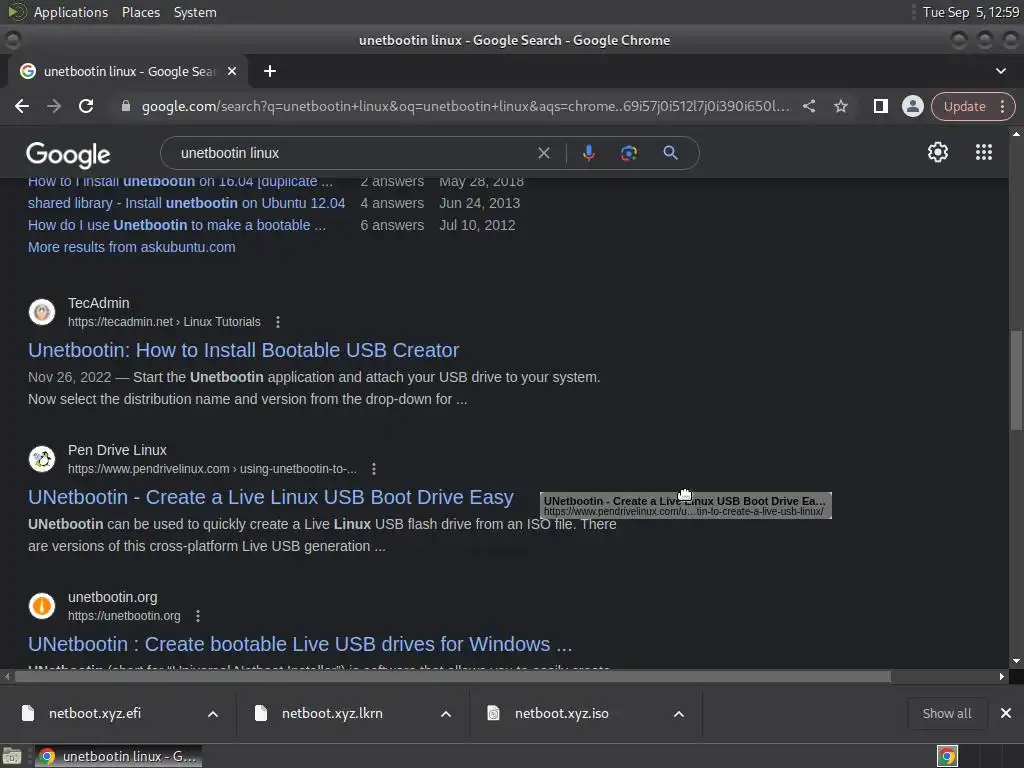Viewport: 1024px width, 768px height.
Task: Open 'Unetbootin: How to Install Bootable USB Creator'
Action: click(244, 350)
